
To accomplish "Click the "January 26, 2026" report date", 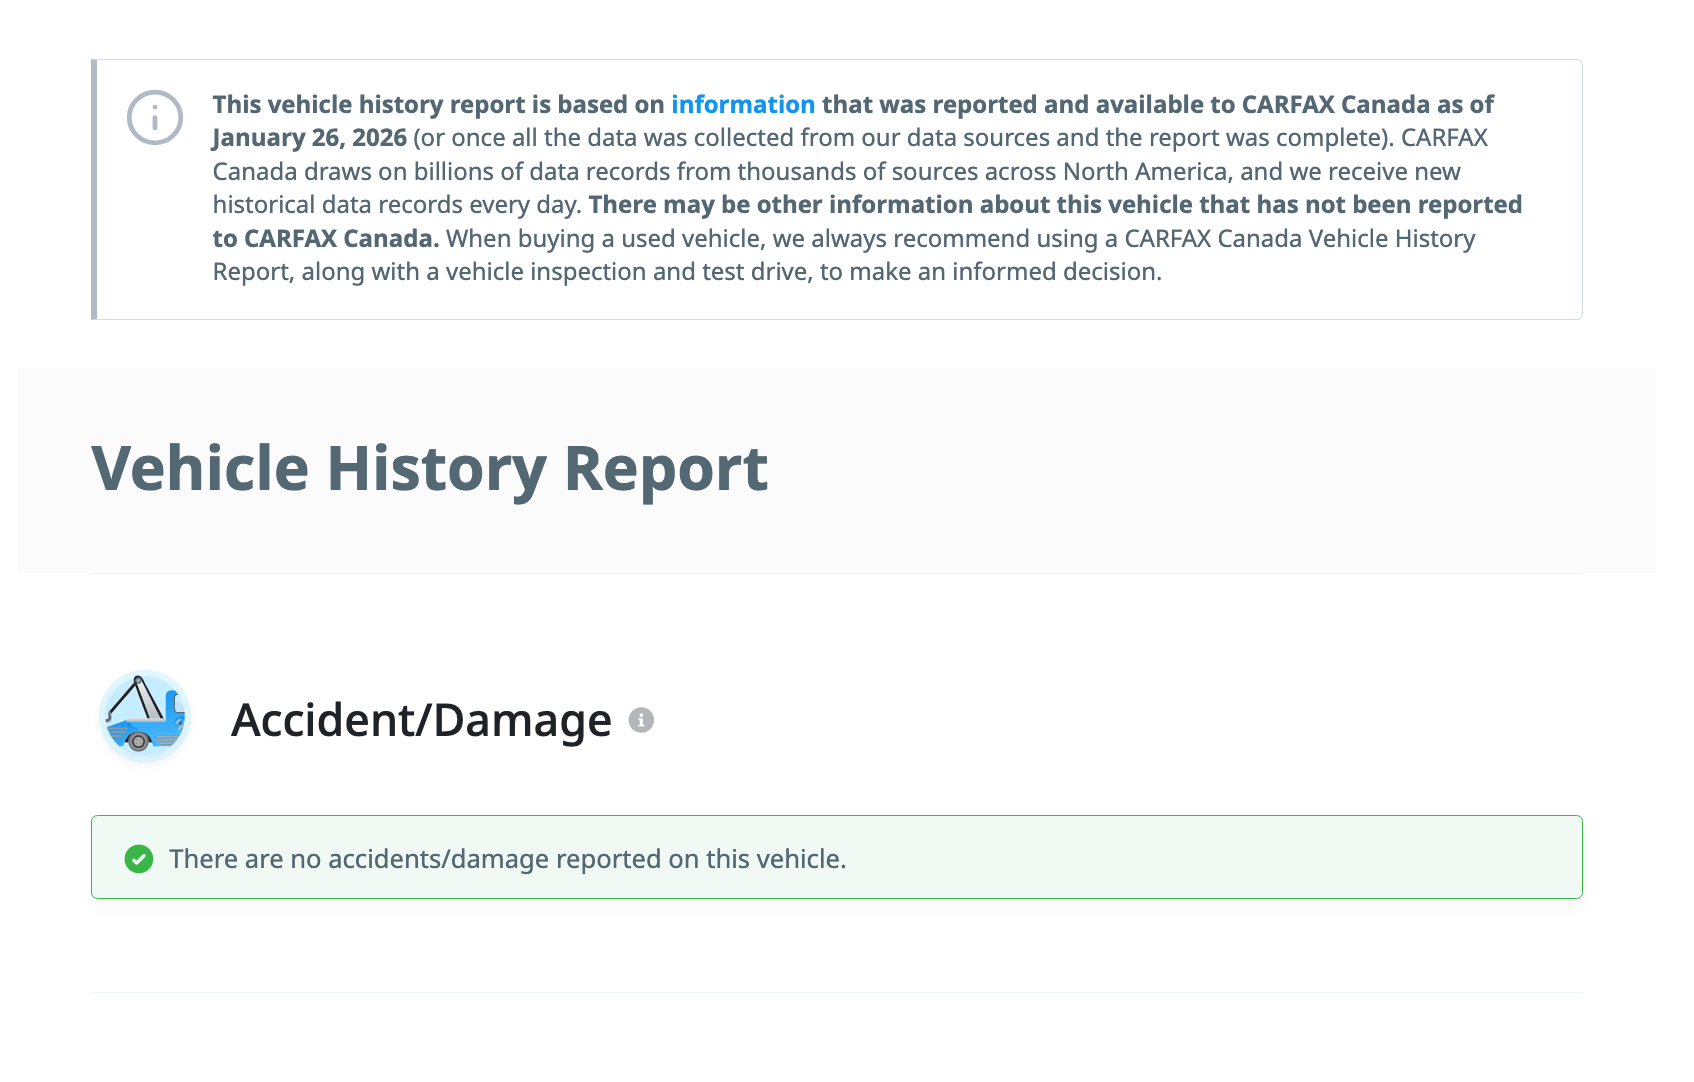I will click(309, 138).
